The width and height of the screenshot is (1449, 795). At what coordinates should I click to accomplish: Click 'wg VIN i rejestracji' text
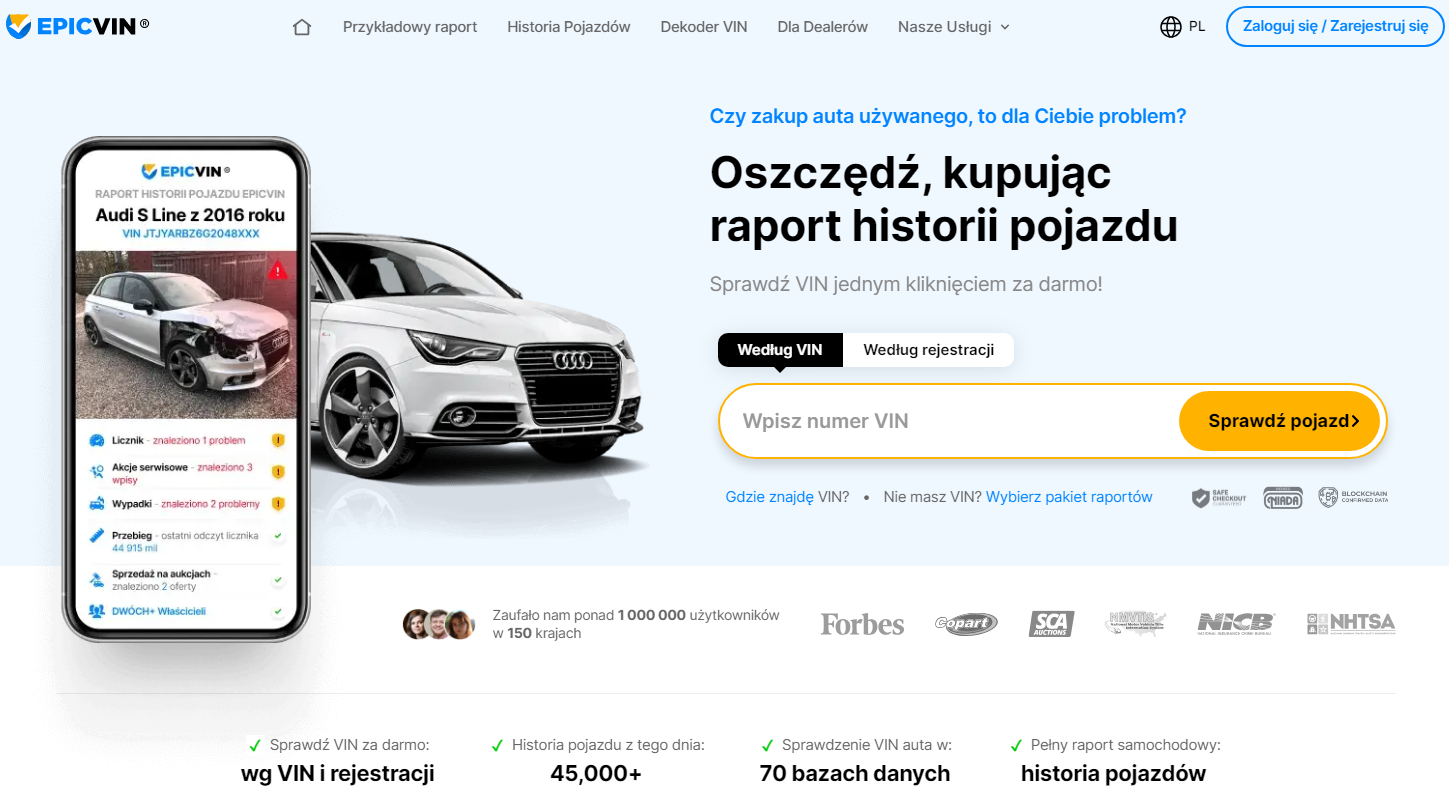pos(338,774)
